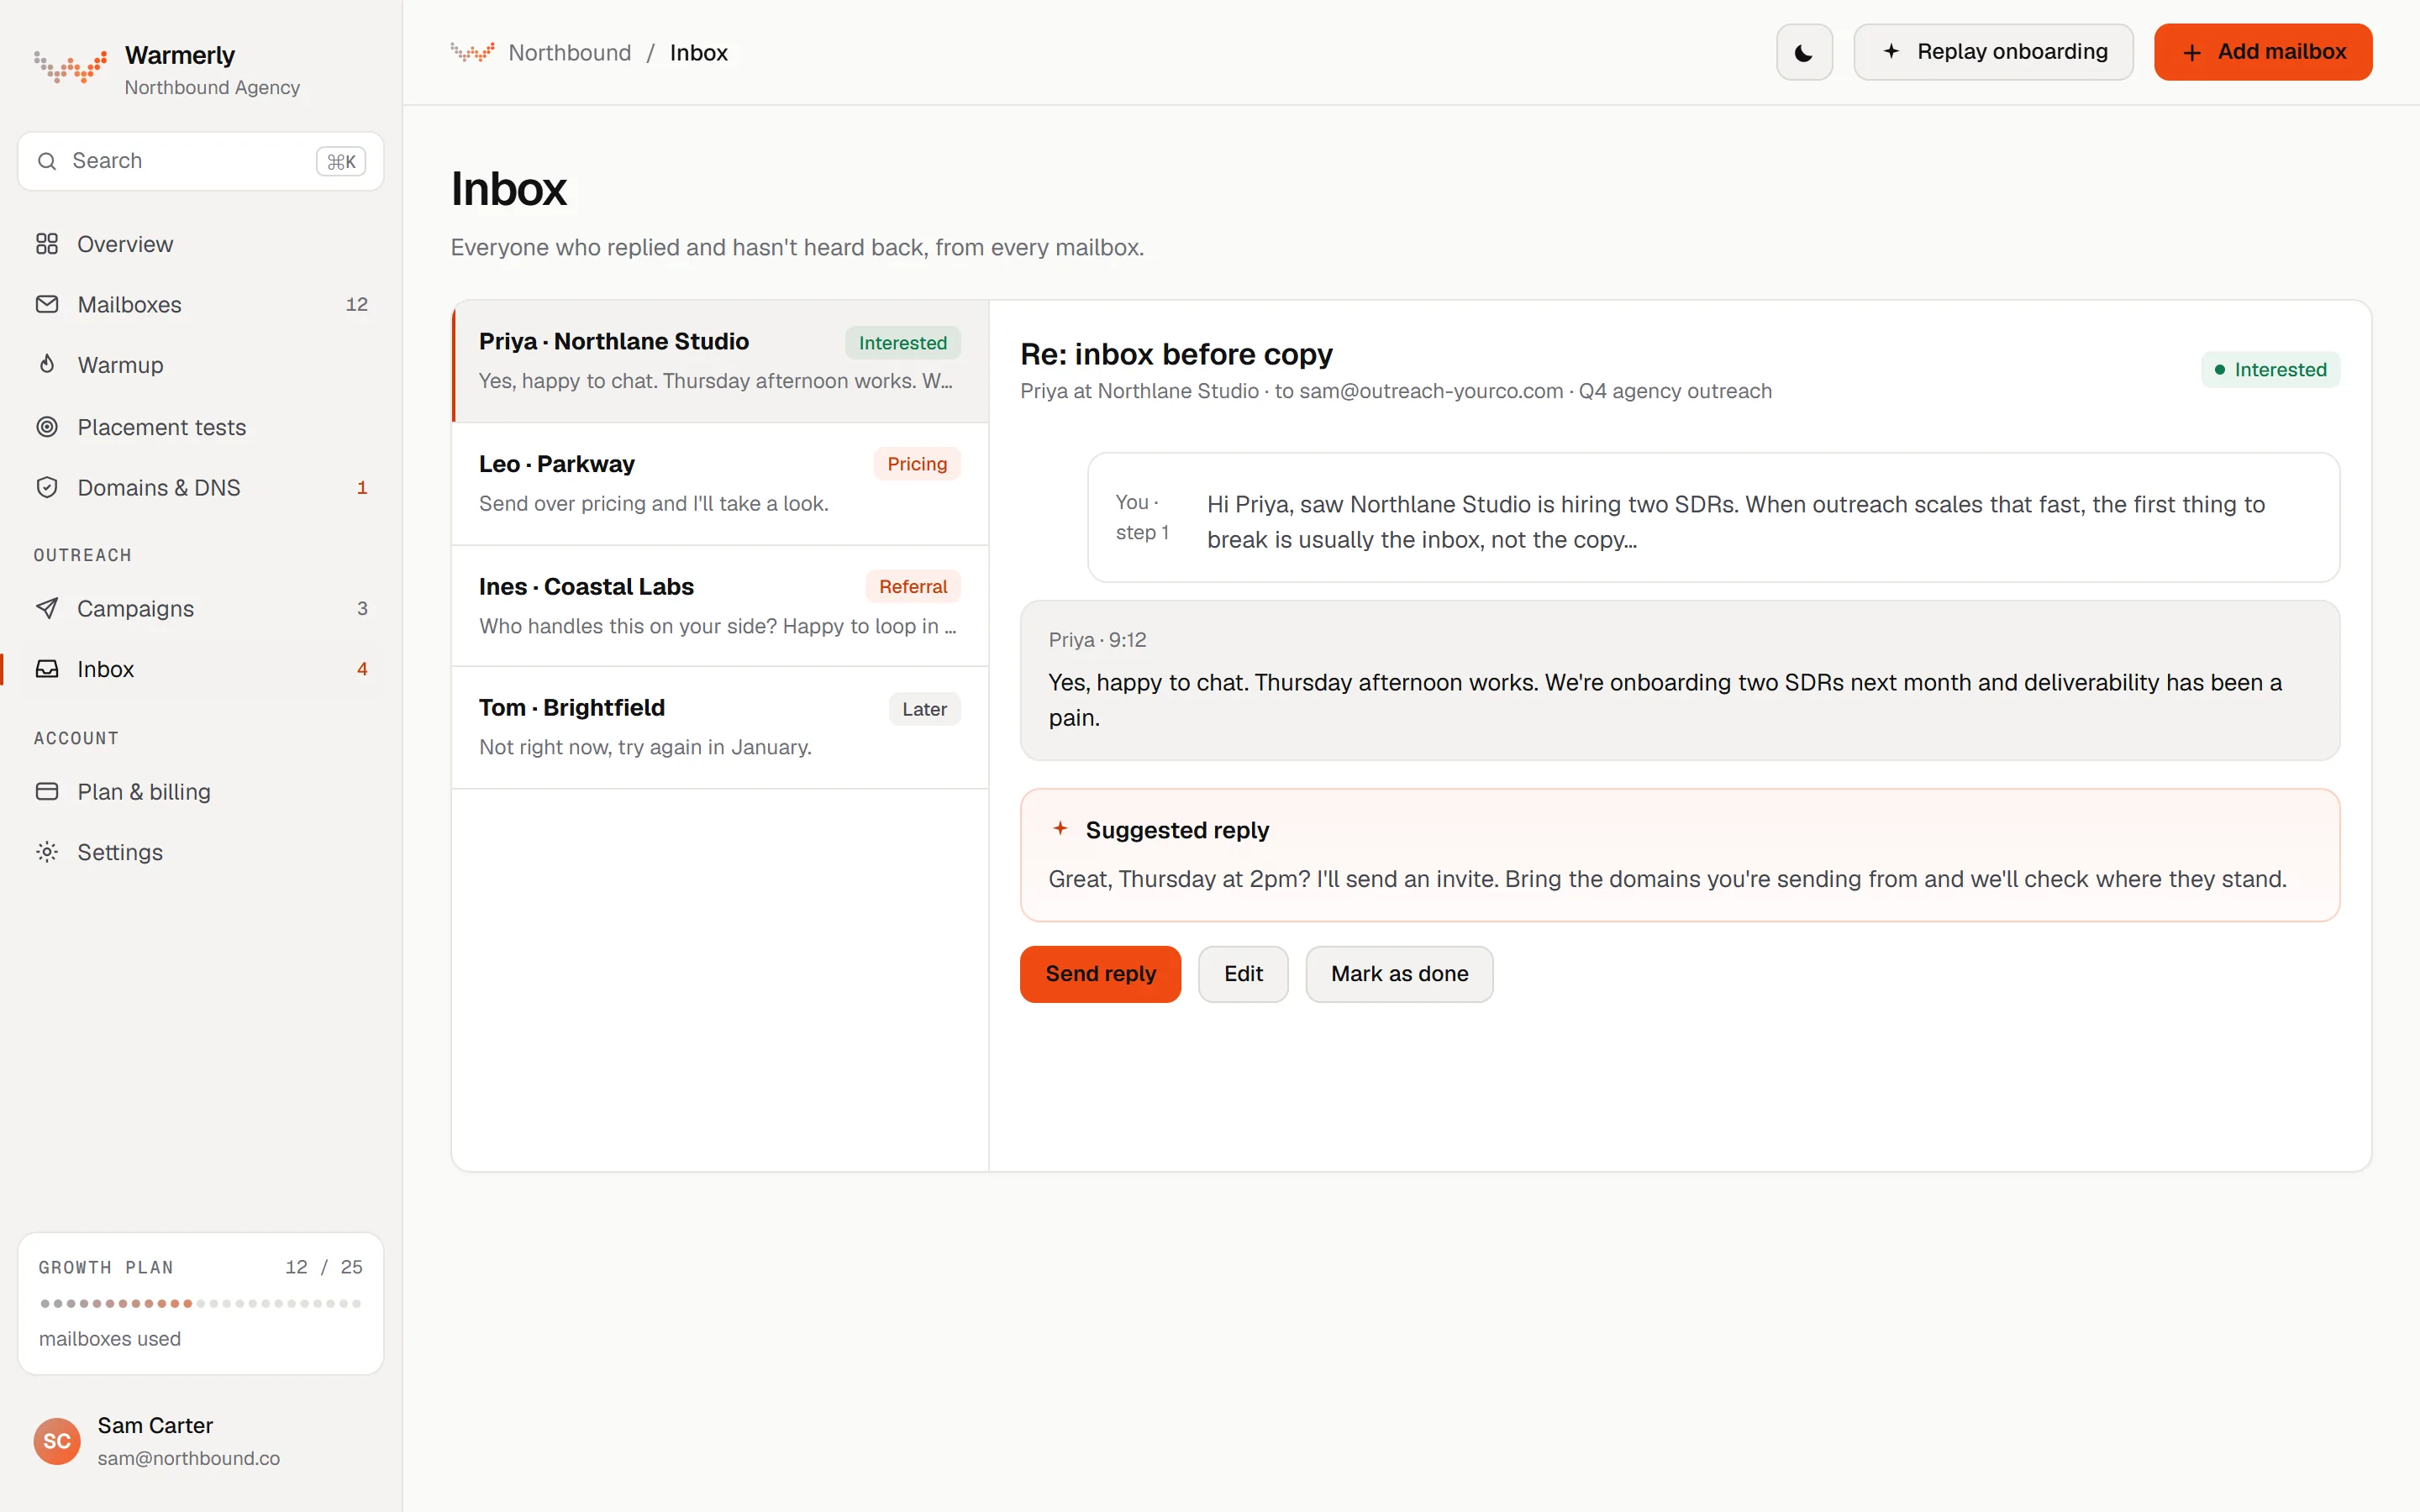Image resolution: width=2420 pixels, height=1512 pixels.
Task: Click the Overview grid icon in the sidebar
Action: pyautogui.click(x=47, y=244)
